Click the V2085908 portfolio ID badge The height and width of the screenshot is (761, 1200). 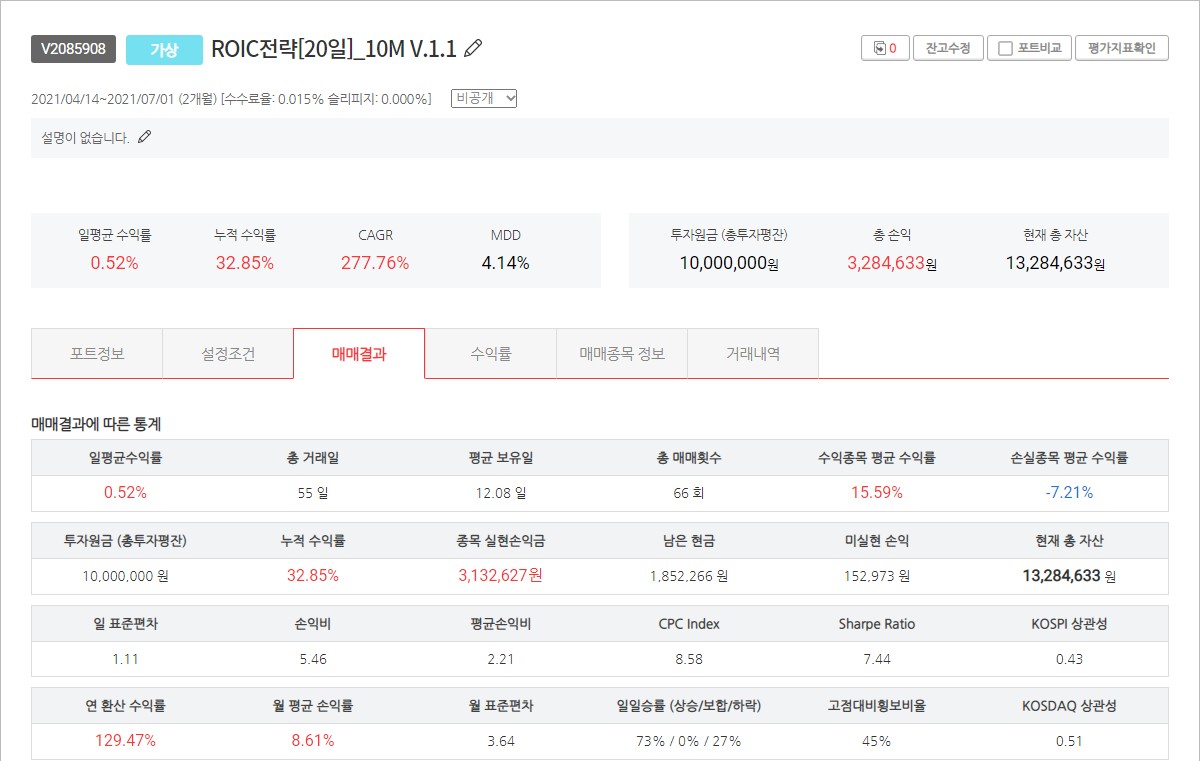73,49
